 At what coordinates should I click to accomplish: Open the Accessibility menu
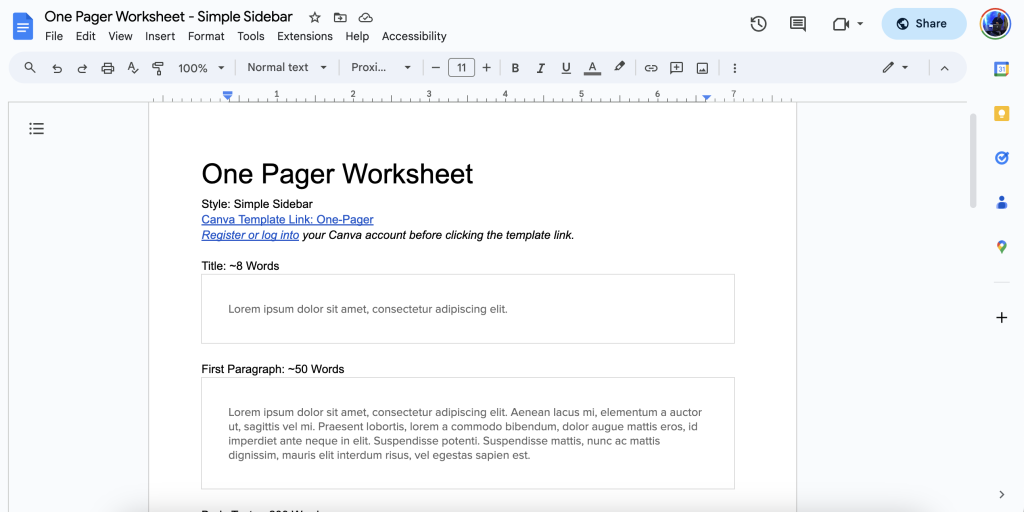(414, 37)
